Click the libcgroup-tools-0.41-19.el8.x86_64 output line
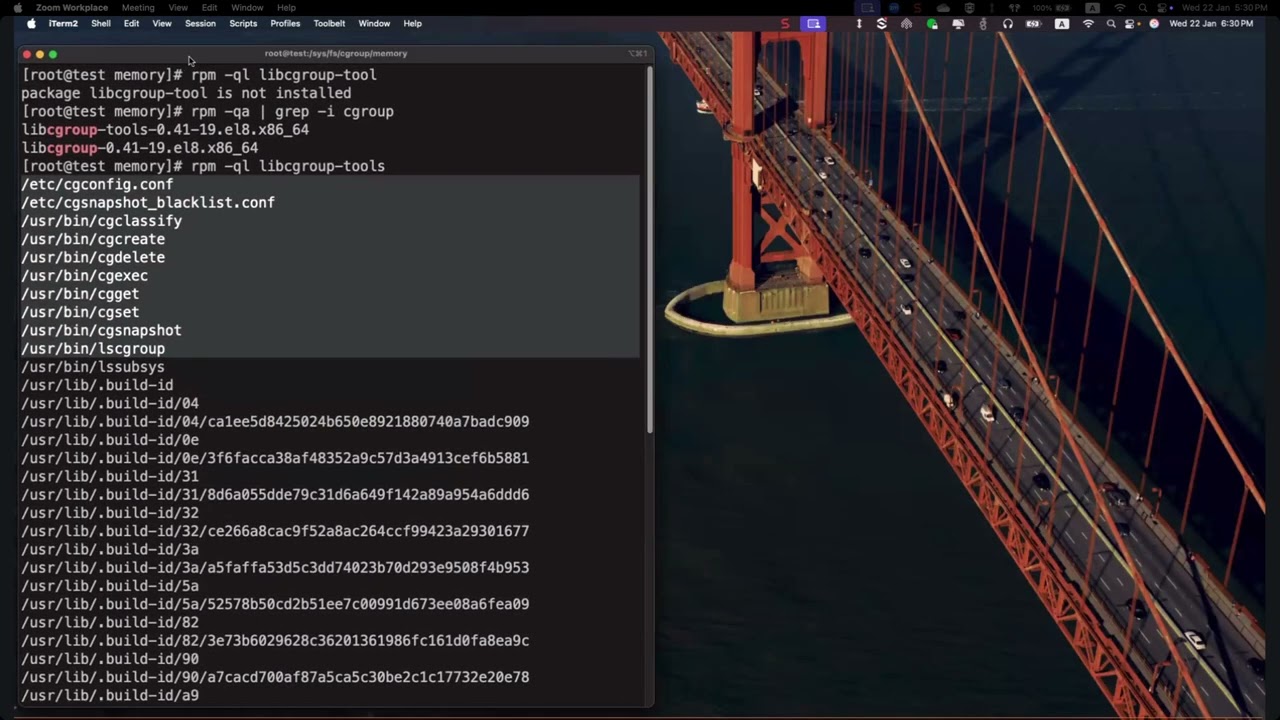The width and height of the screenshot is (1280, 720). tap(165, 130)
